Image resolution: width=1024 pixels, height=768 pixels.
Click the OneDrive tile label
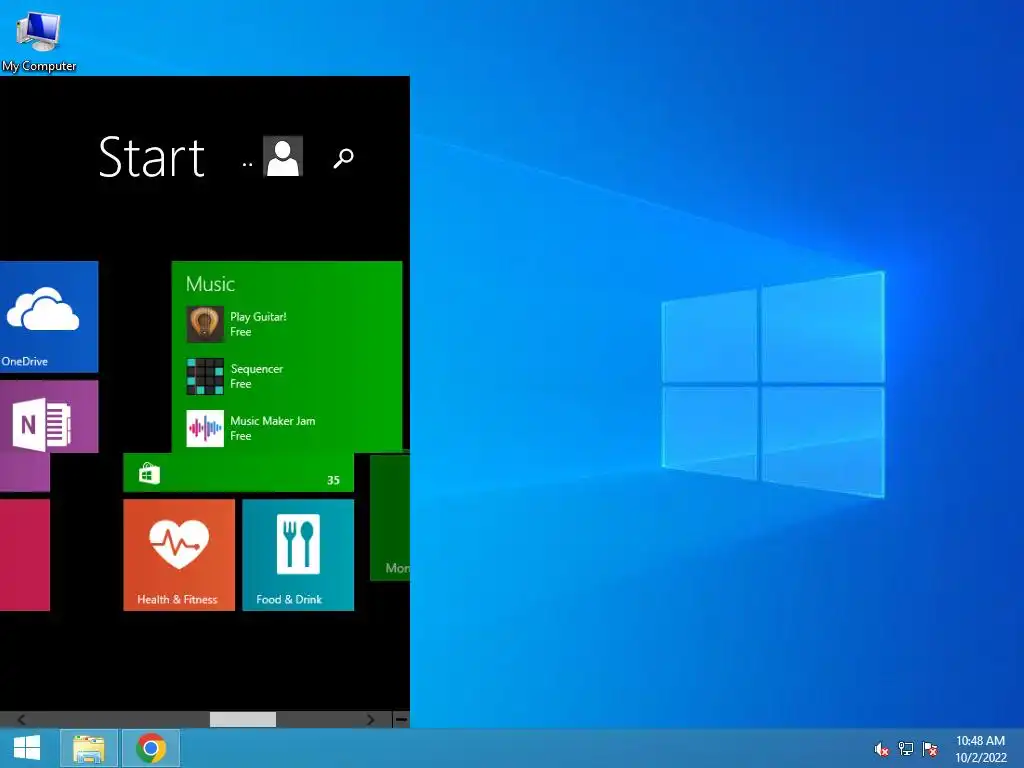tap(25, 361)
